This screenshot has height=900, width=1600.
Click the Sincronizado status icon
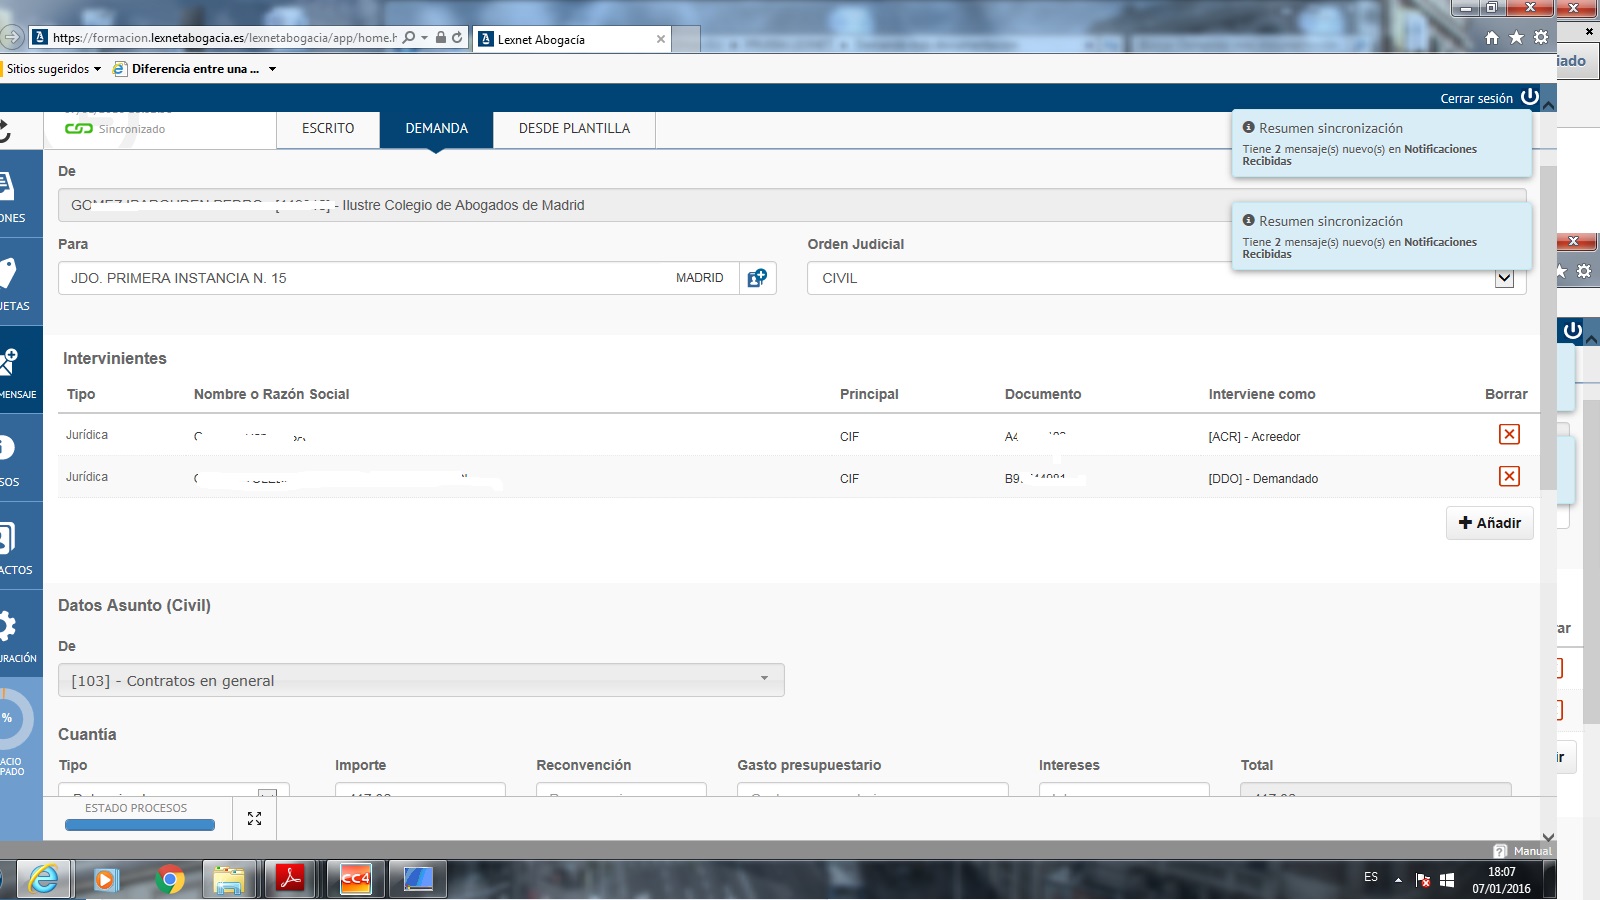click(x=79, y=128)
